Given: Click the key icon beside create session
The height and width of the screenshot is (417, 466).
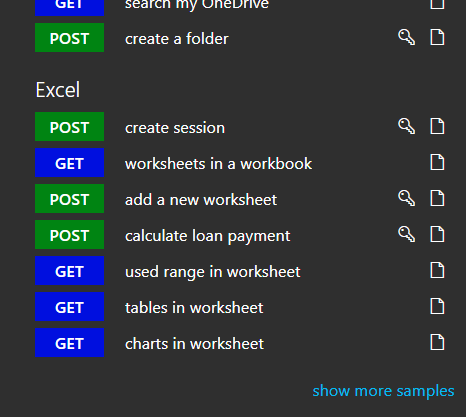Looking at the screenshot, I should (407, 126).
